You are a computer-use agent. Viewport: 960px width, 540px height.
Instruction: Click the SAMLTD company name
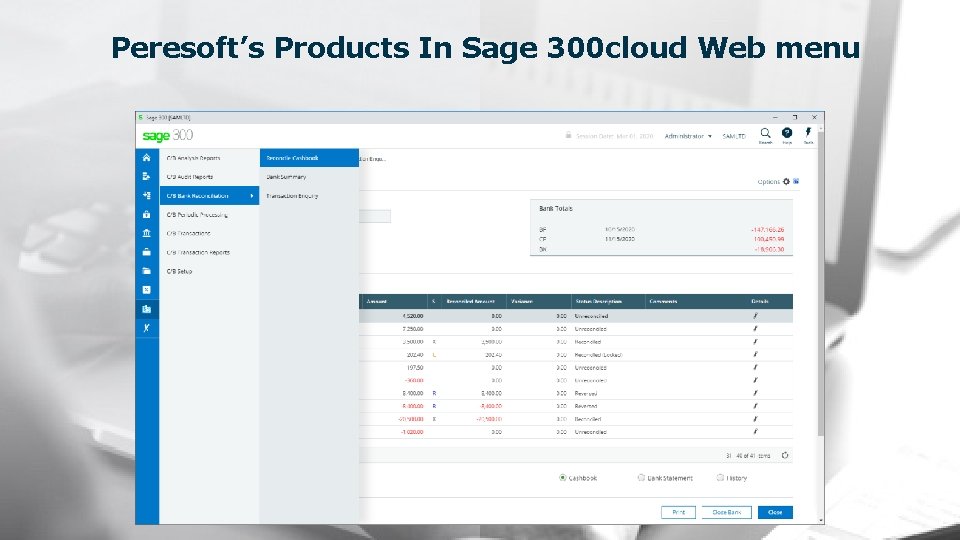tap(733, 136)
